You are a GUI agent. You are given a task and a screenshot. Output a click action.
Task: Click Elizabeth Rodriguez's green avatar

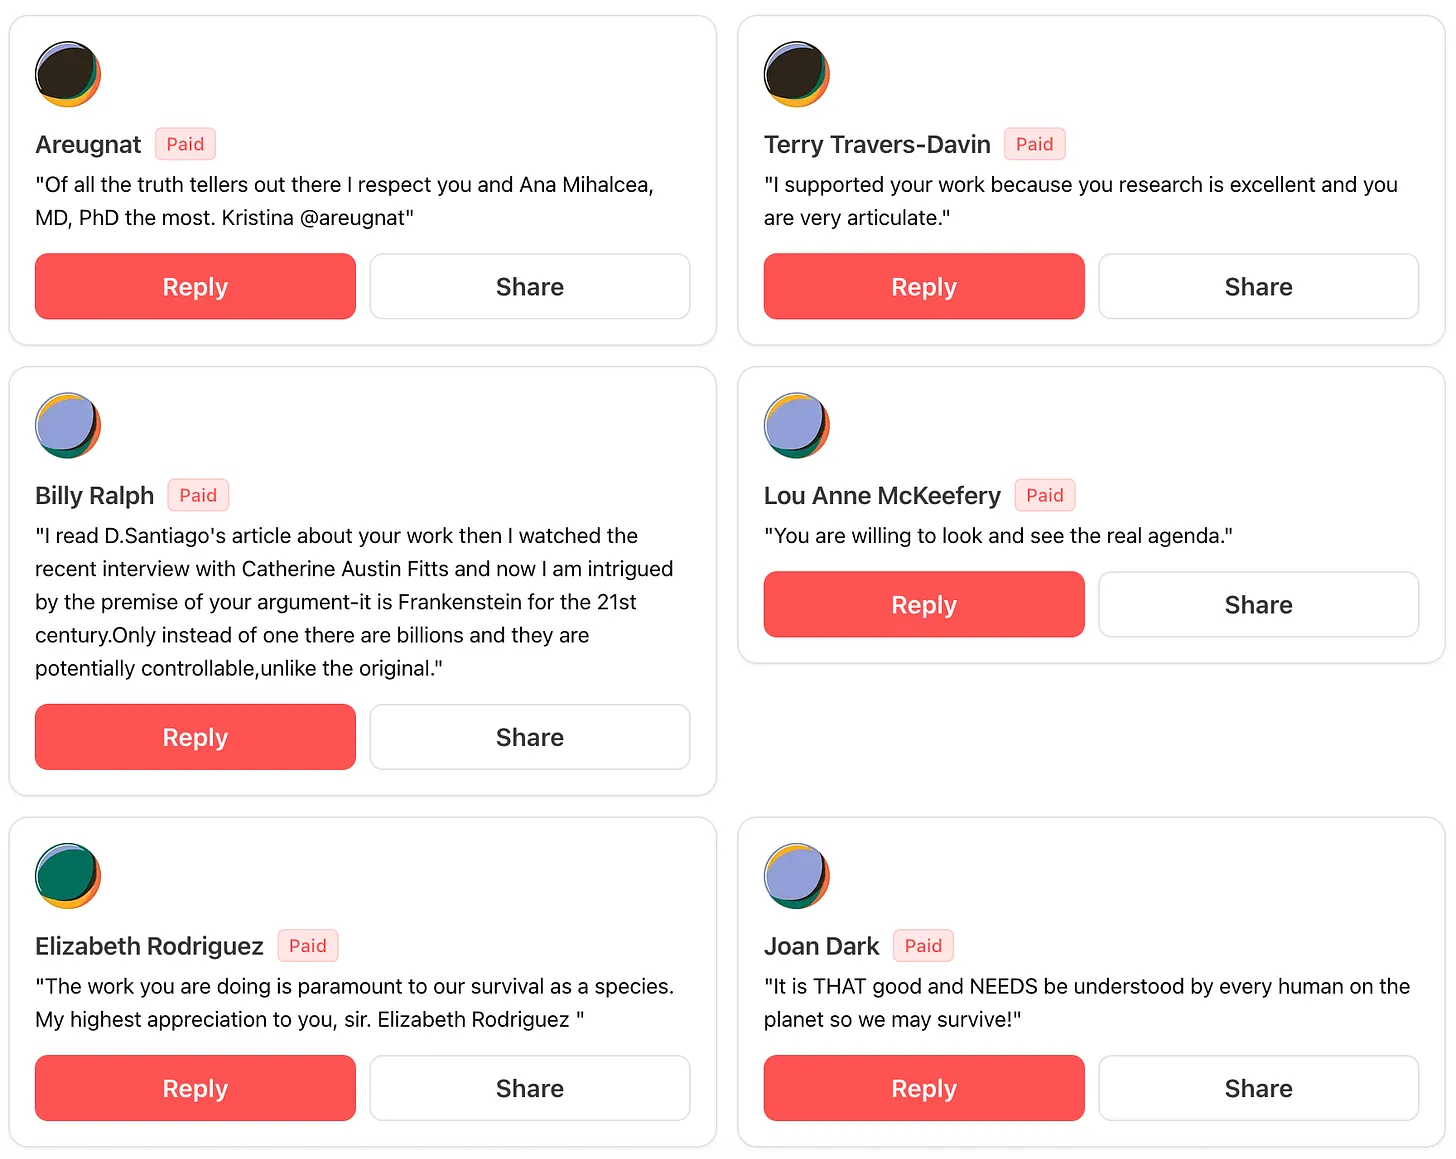(x=68, y=876)
